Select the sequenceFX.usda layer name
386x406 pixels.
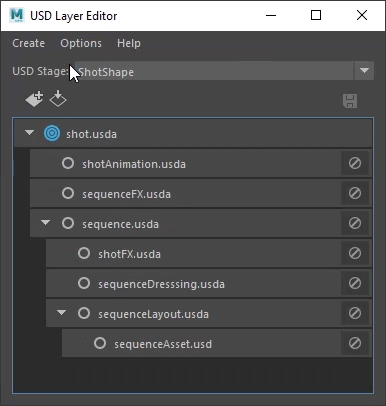127,194
